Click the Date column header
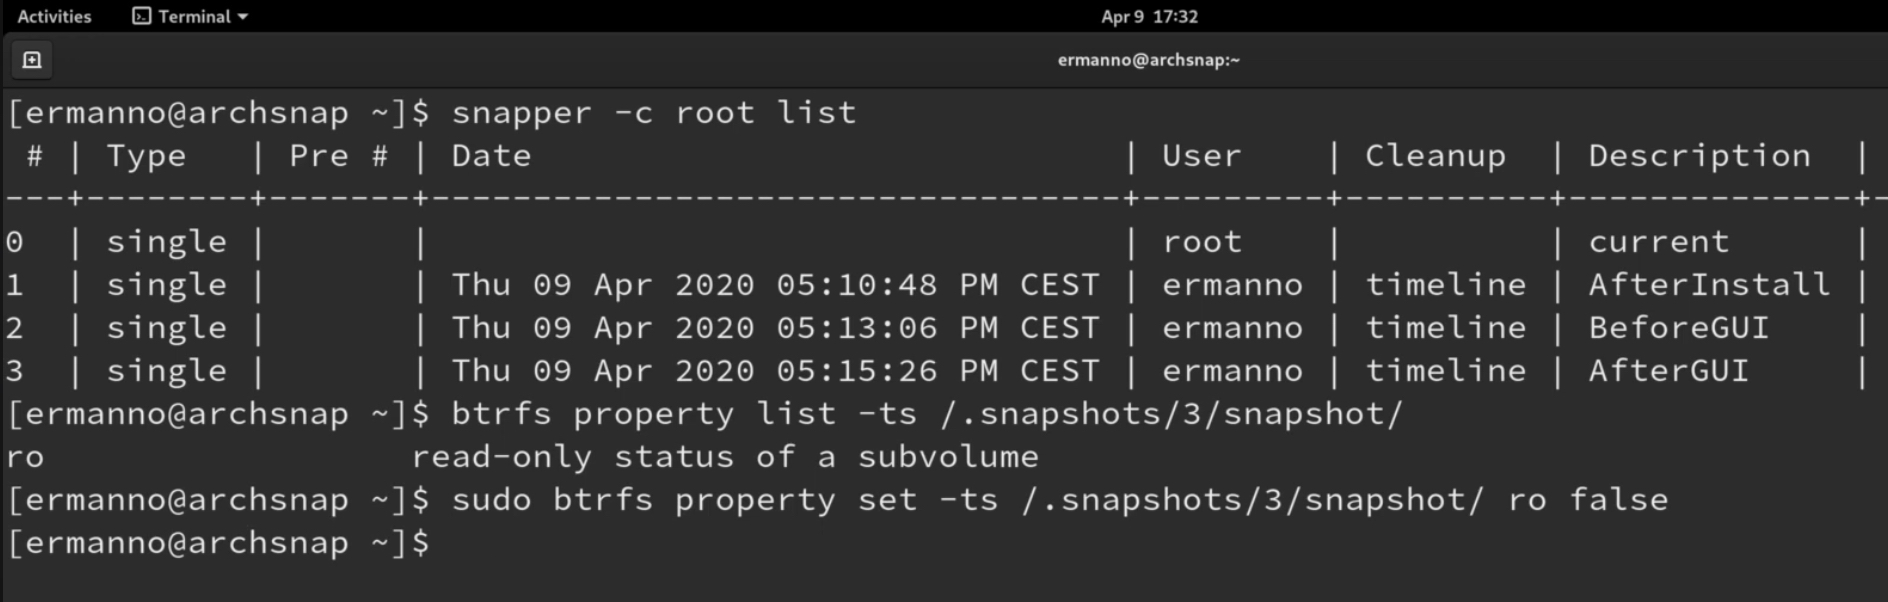 [491, 156]
